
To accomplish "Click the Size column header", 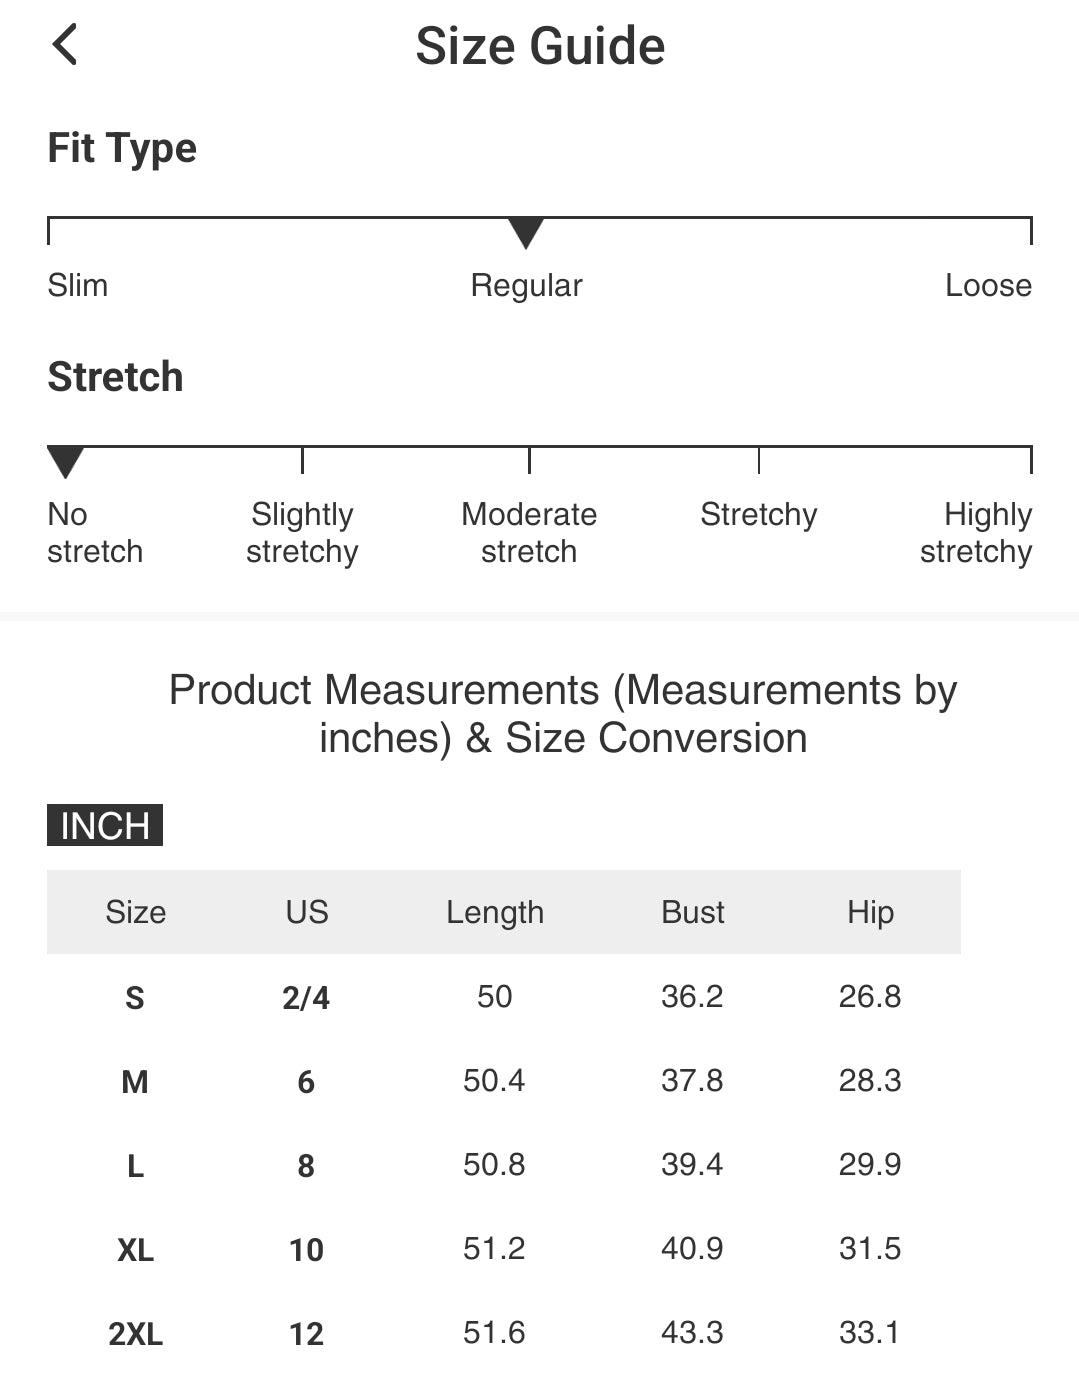I will click(136, 912).
